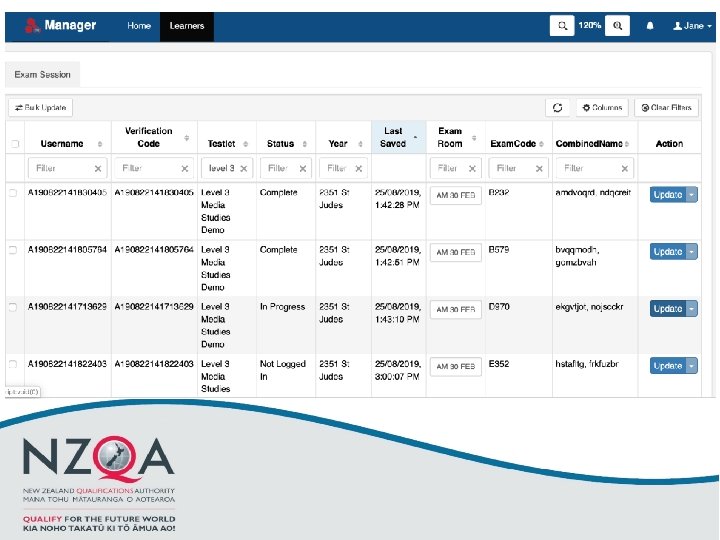Open the Jane user dropdown

[692, 26]
